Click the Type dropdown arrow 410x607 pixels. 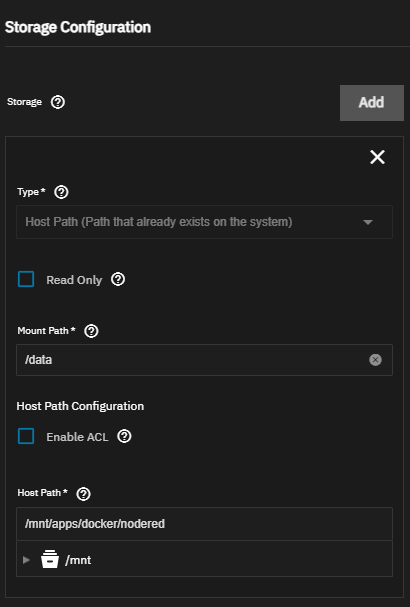click(368, 222)
